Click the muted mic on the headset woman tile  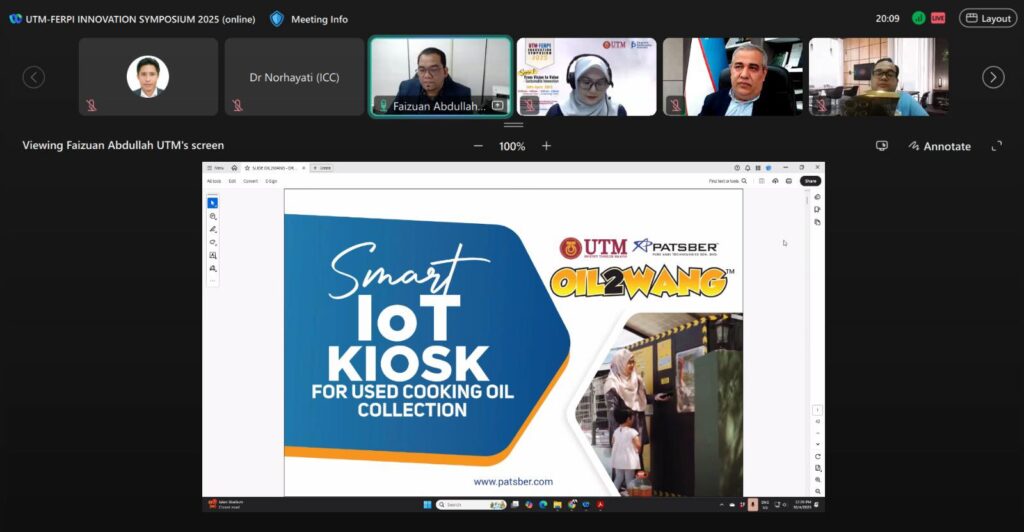[530, 105]
